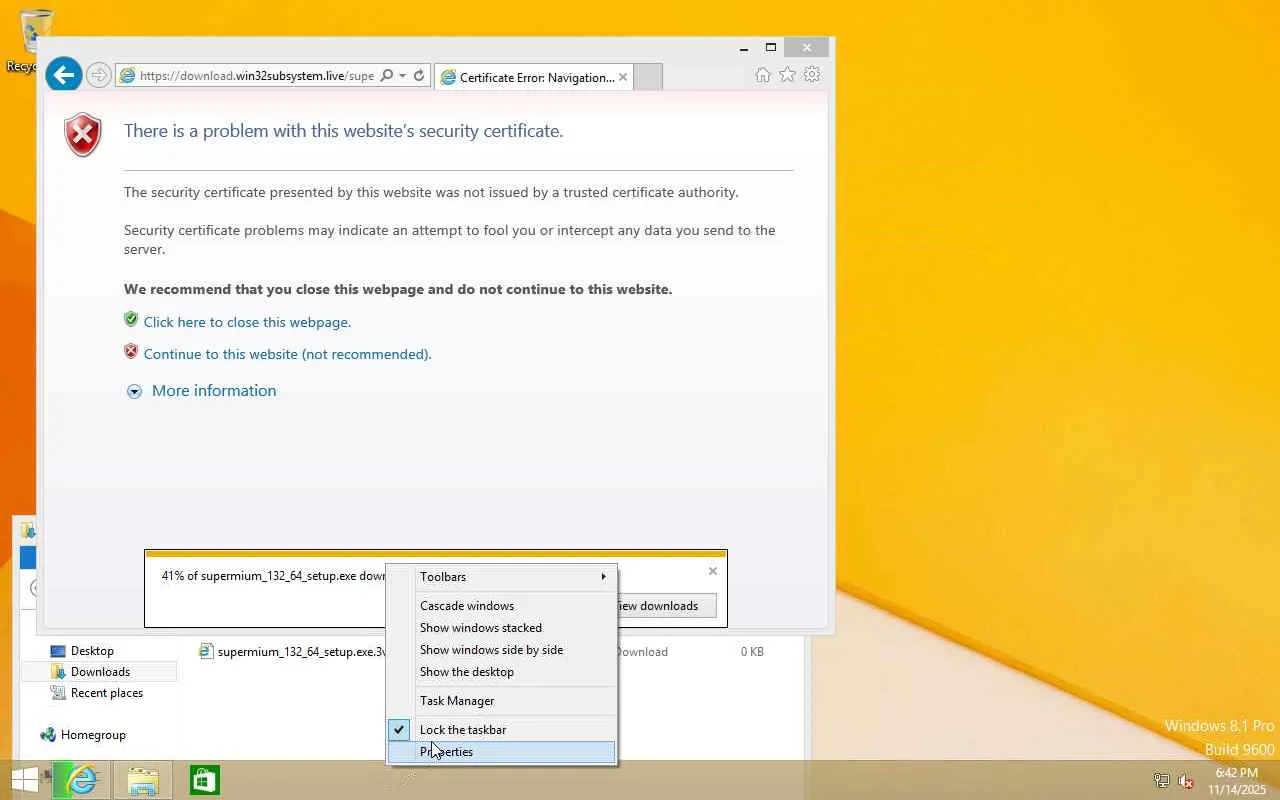
Task: Open the Toolbars submenu in the context menu
Action: 502,577
